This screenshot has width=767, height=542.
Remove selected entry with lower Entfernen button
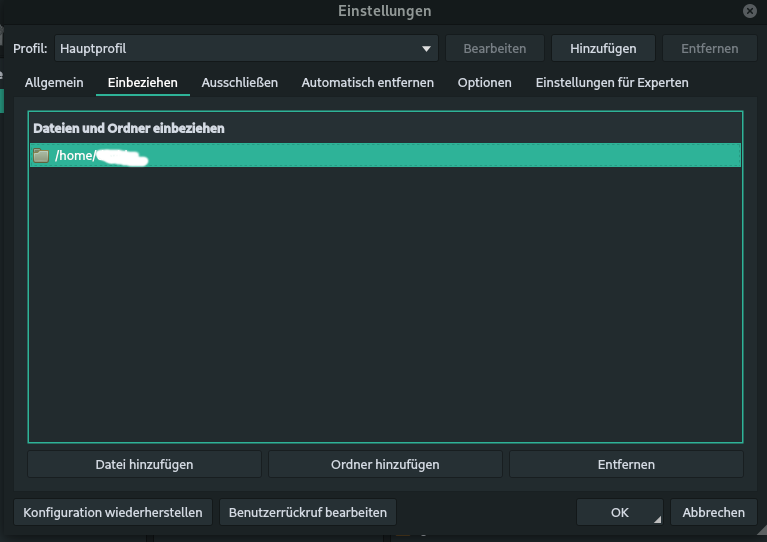coord(626,464)
